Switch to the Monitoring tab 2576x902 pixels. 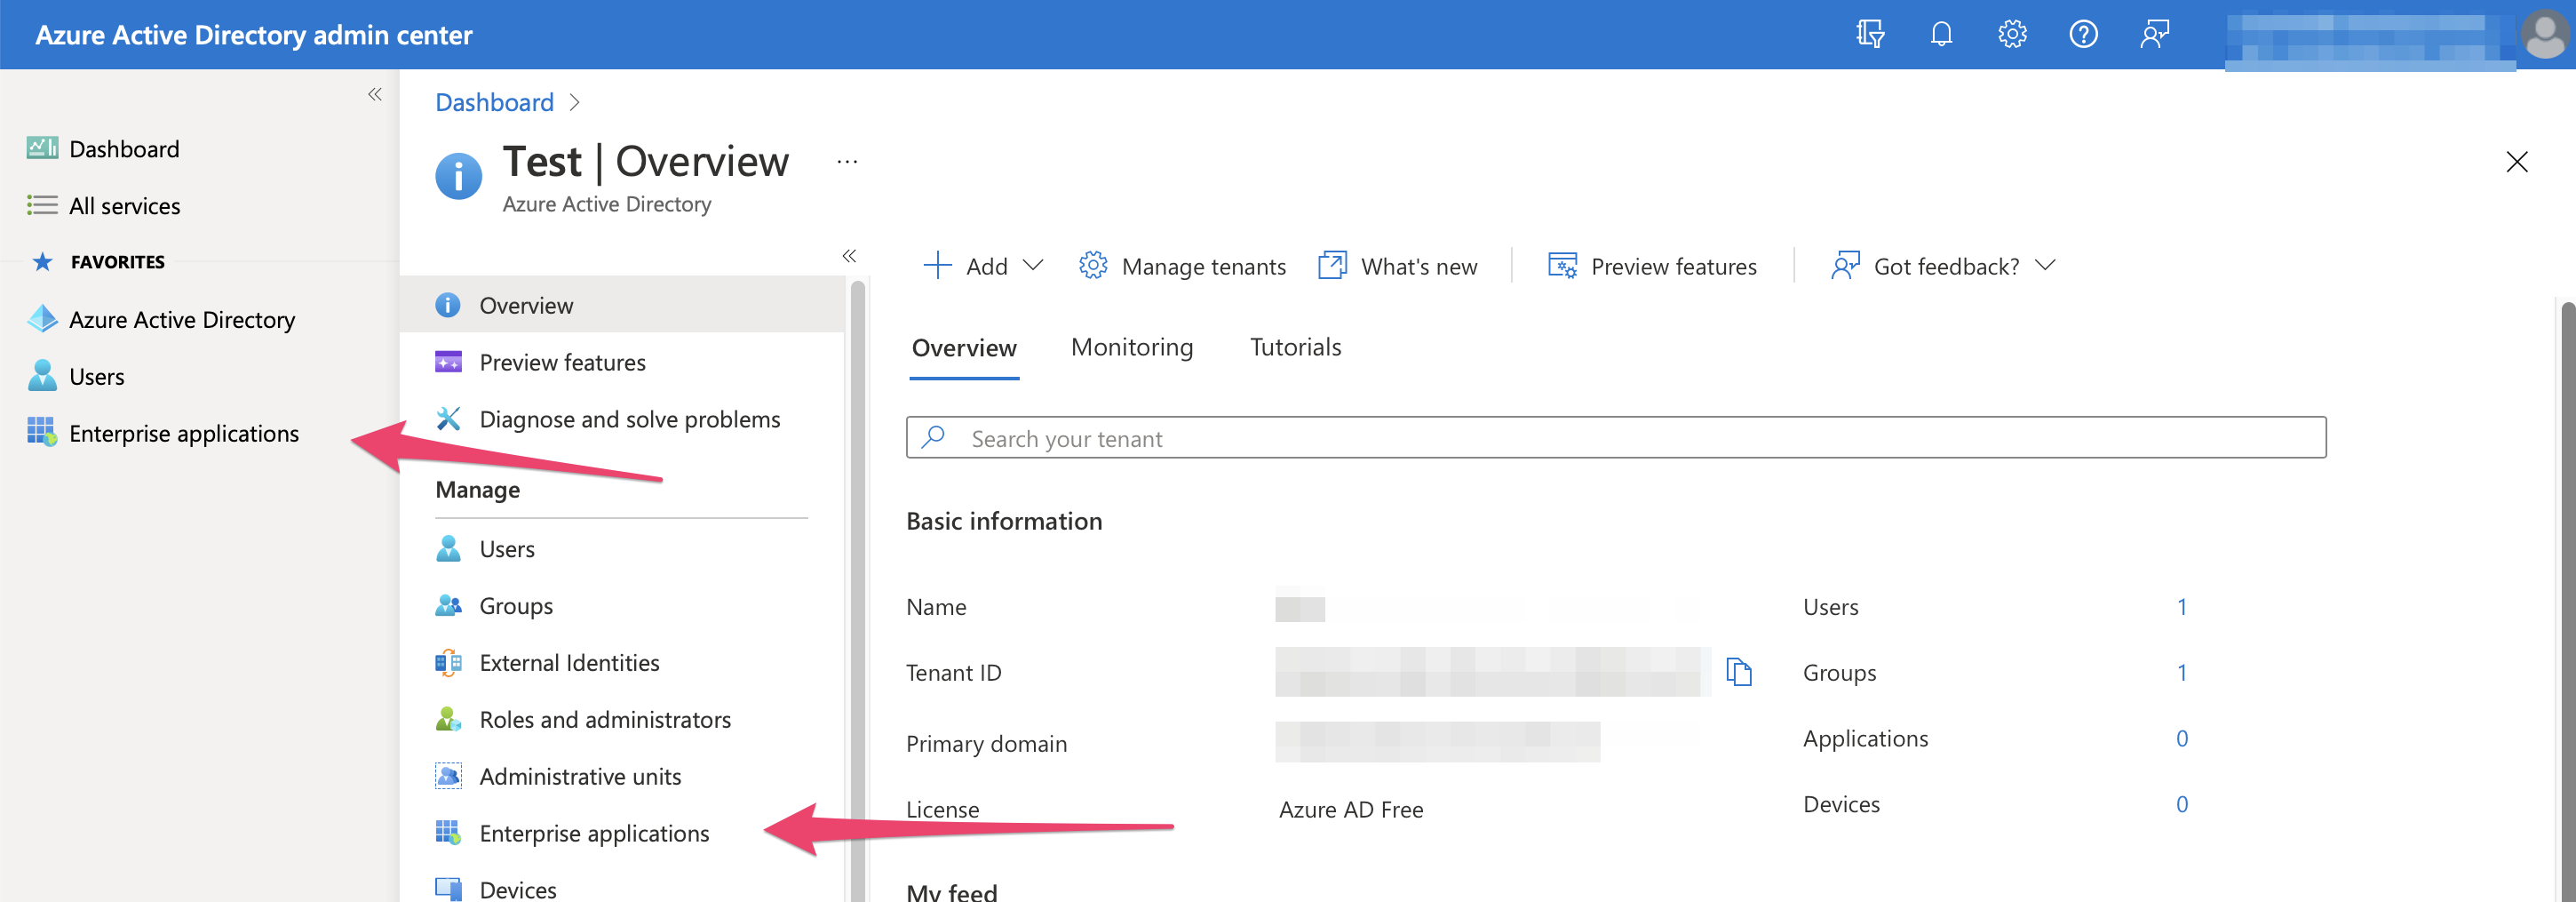[x=1131, y=347]
